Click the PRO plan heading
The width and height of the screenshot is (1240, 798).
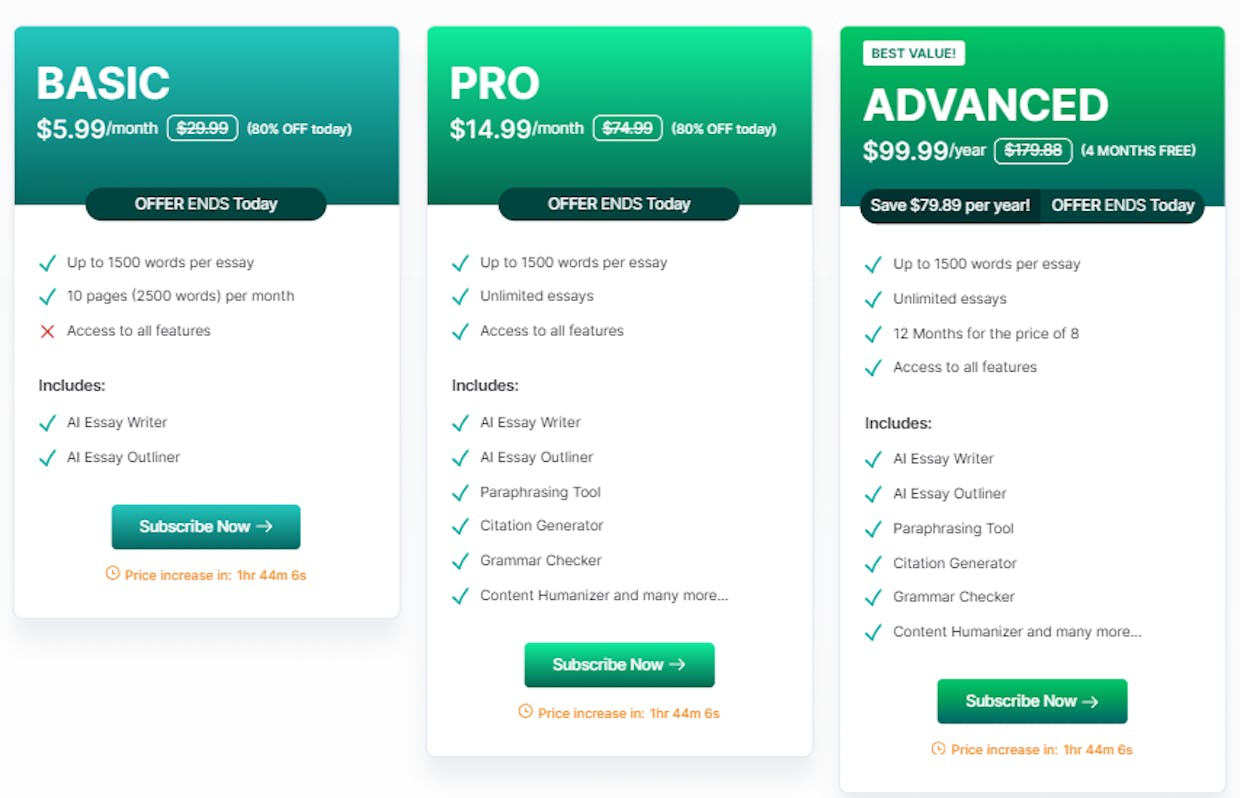[495, 84]
